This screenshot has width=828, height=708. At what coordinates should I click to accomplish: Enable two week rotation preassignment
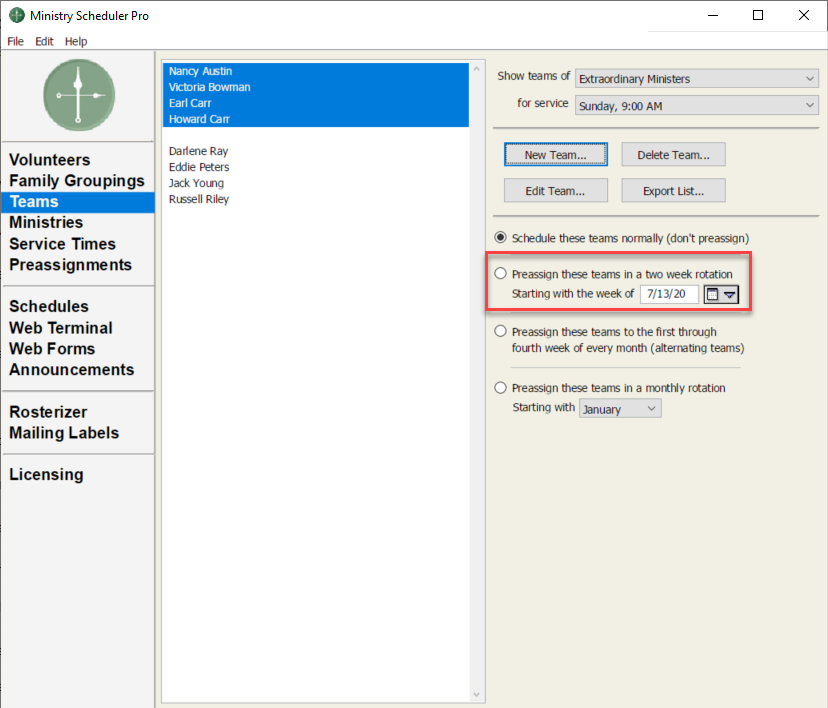[501, 274]
